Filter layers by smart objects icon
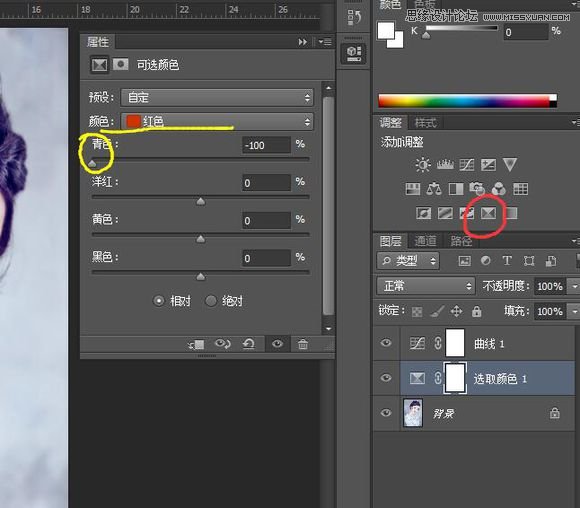This screenshot has width=580, height=508. [551, 261]
